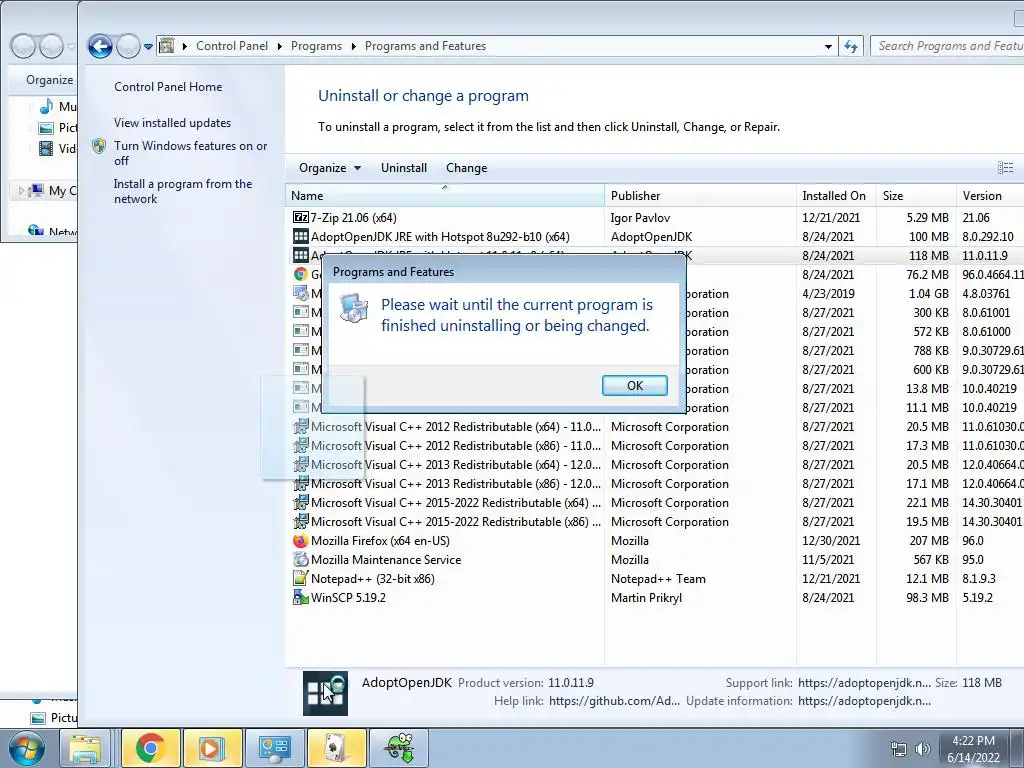This screenshot has width=1024, height=768.
Task: Open the green frog taskbar icon
Action: pos(399,748)
